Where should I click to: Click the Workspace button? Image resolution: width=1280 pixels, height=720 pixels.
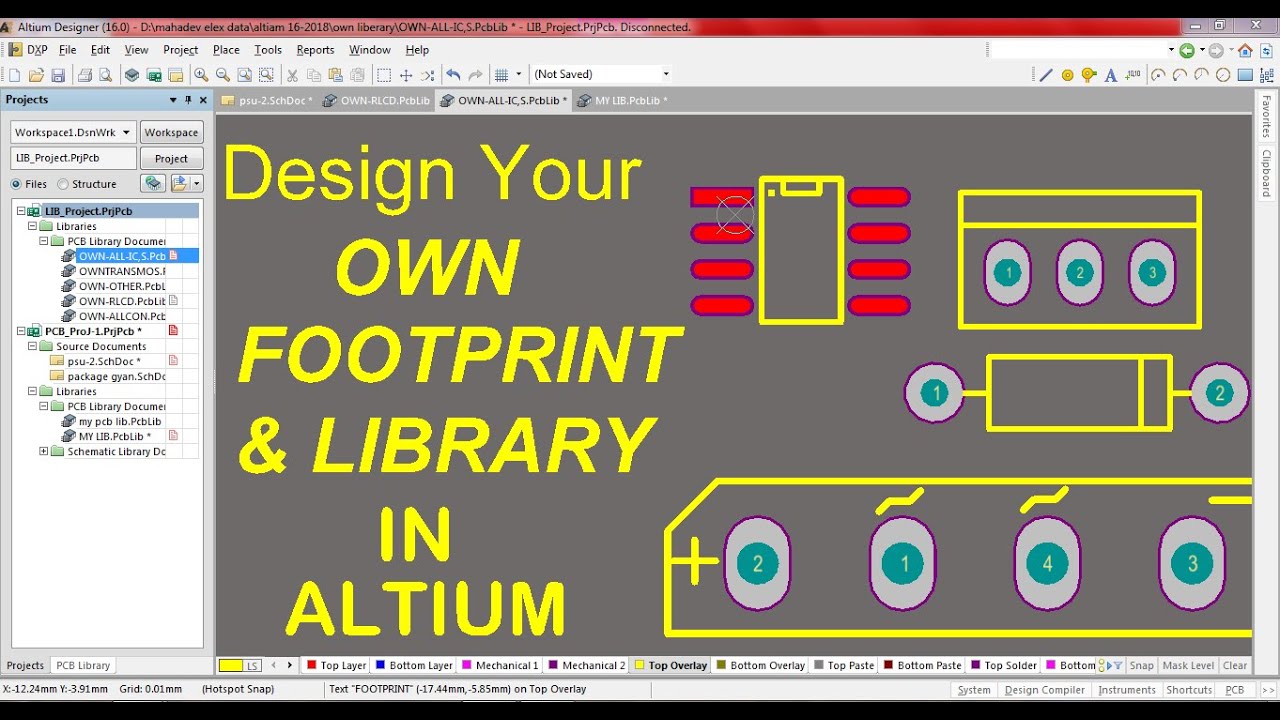tap(171, 132)
